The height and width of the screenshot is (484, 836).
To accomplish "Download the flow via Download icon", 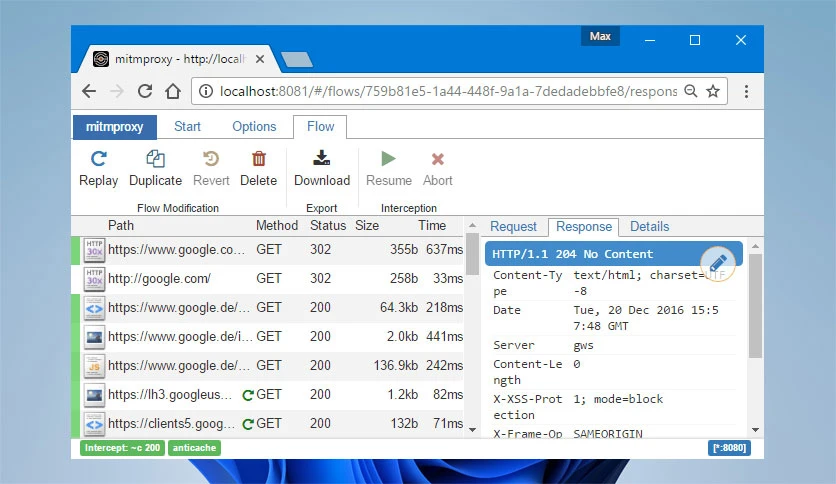I will [321, 158].
